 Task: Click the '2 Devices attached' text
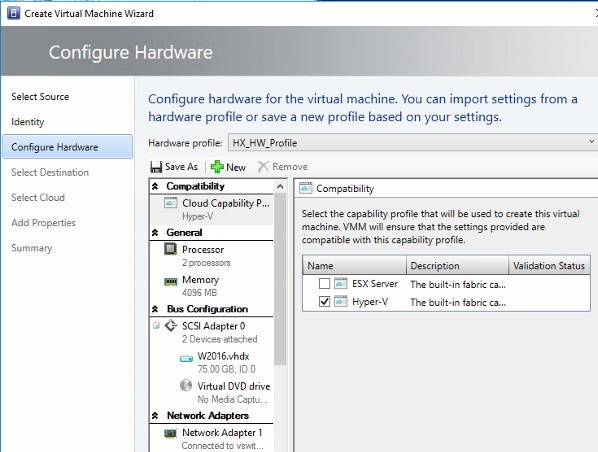pos(220,339)
